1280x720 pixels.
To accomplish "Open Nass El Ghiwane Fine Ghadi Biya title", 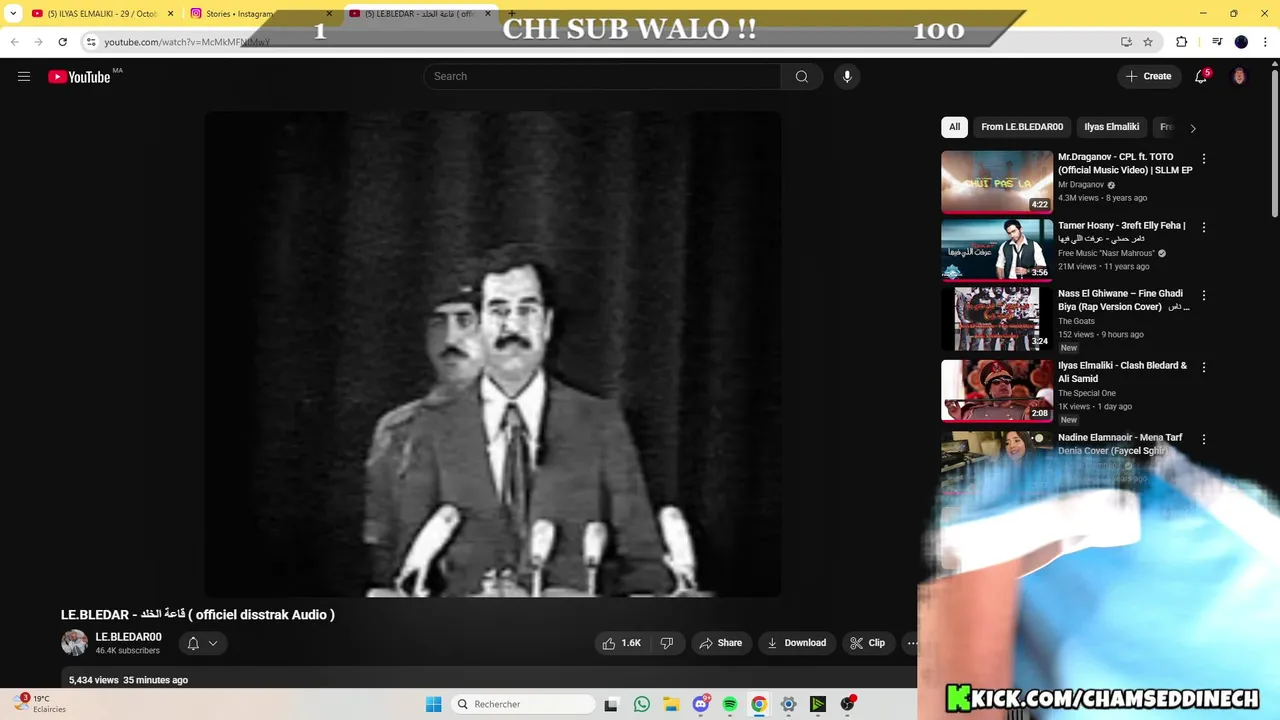I will click(x=1124, y=300).
